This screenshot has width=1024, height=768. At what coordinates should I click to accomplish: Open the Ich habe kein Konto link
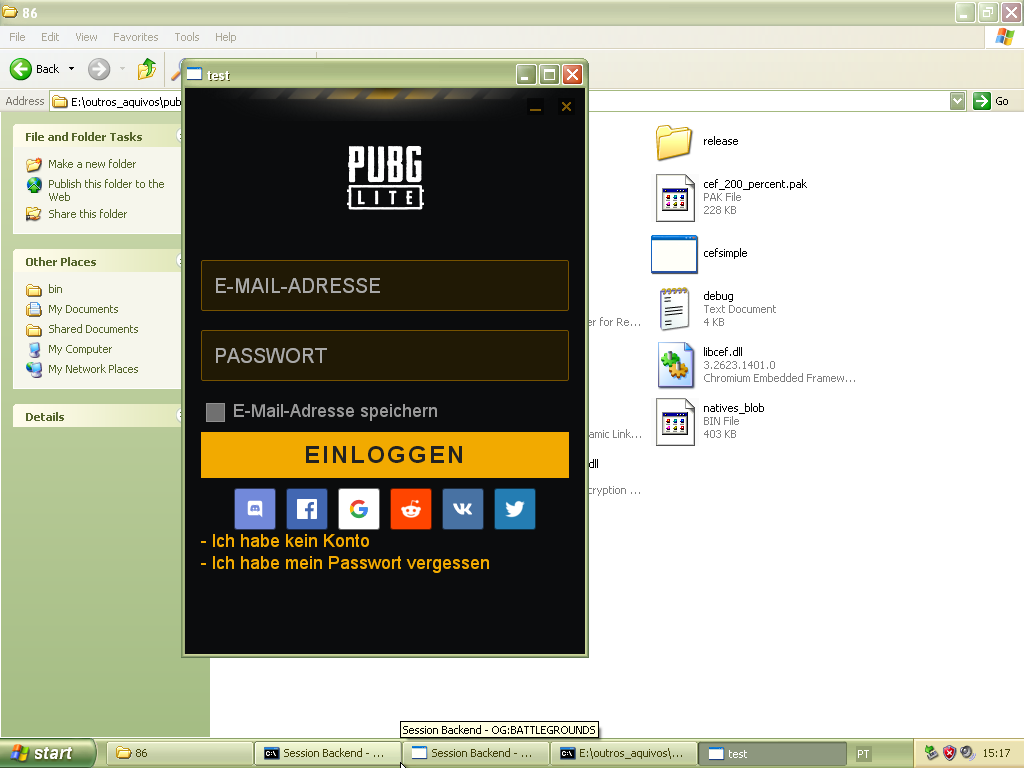(x=285, y=541)
